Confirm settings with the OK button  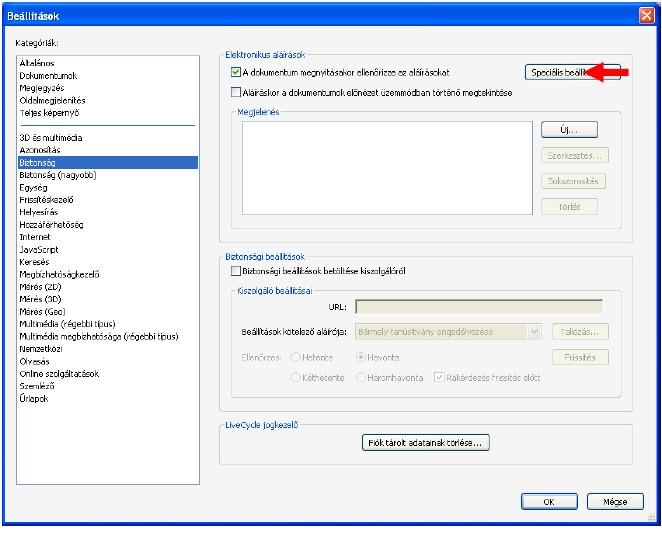click(x=549, y=501)
